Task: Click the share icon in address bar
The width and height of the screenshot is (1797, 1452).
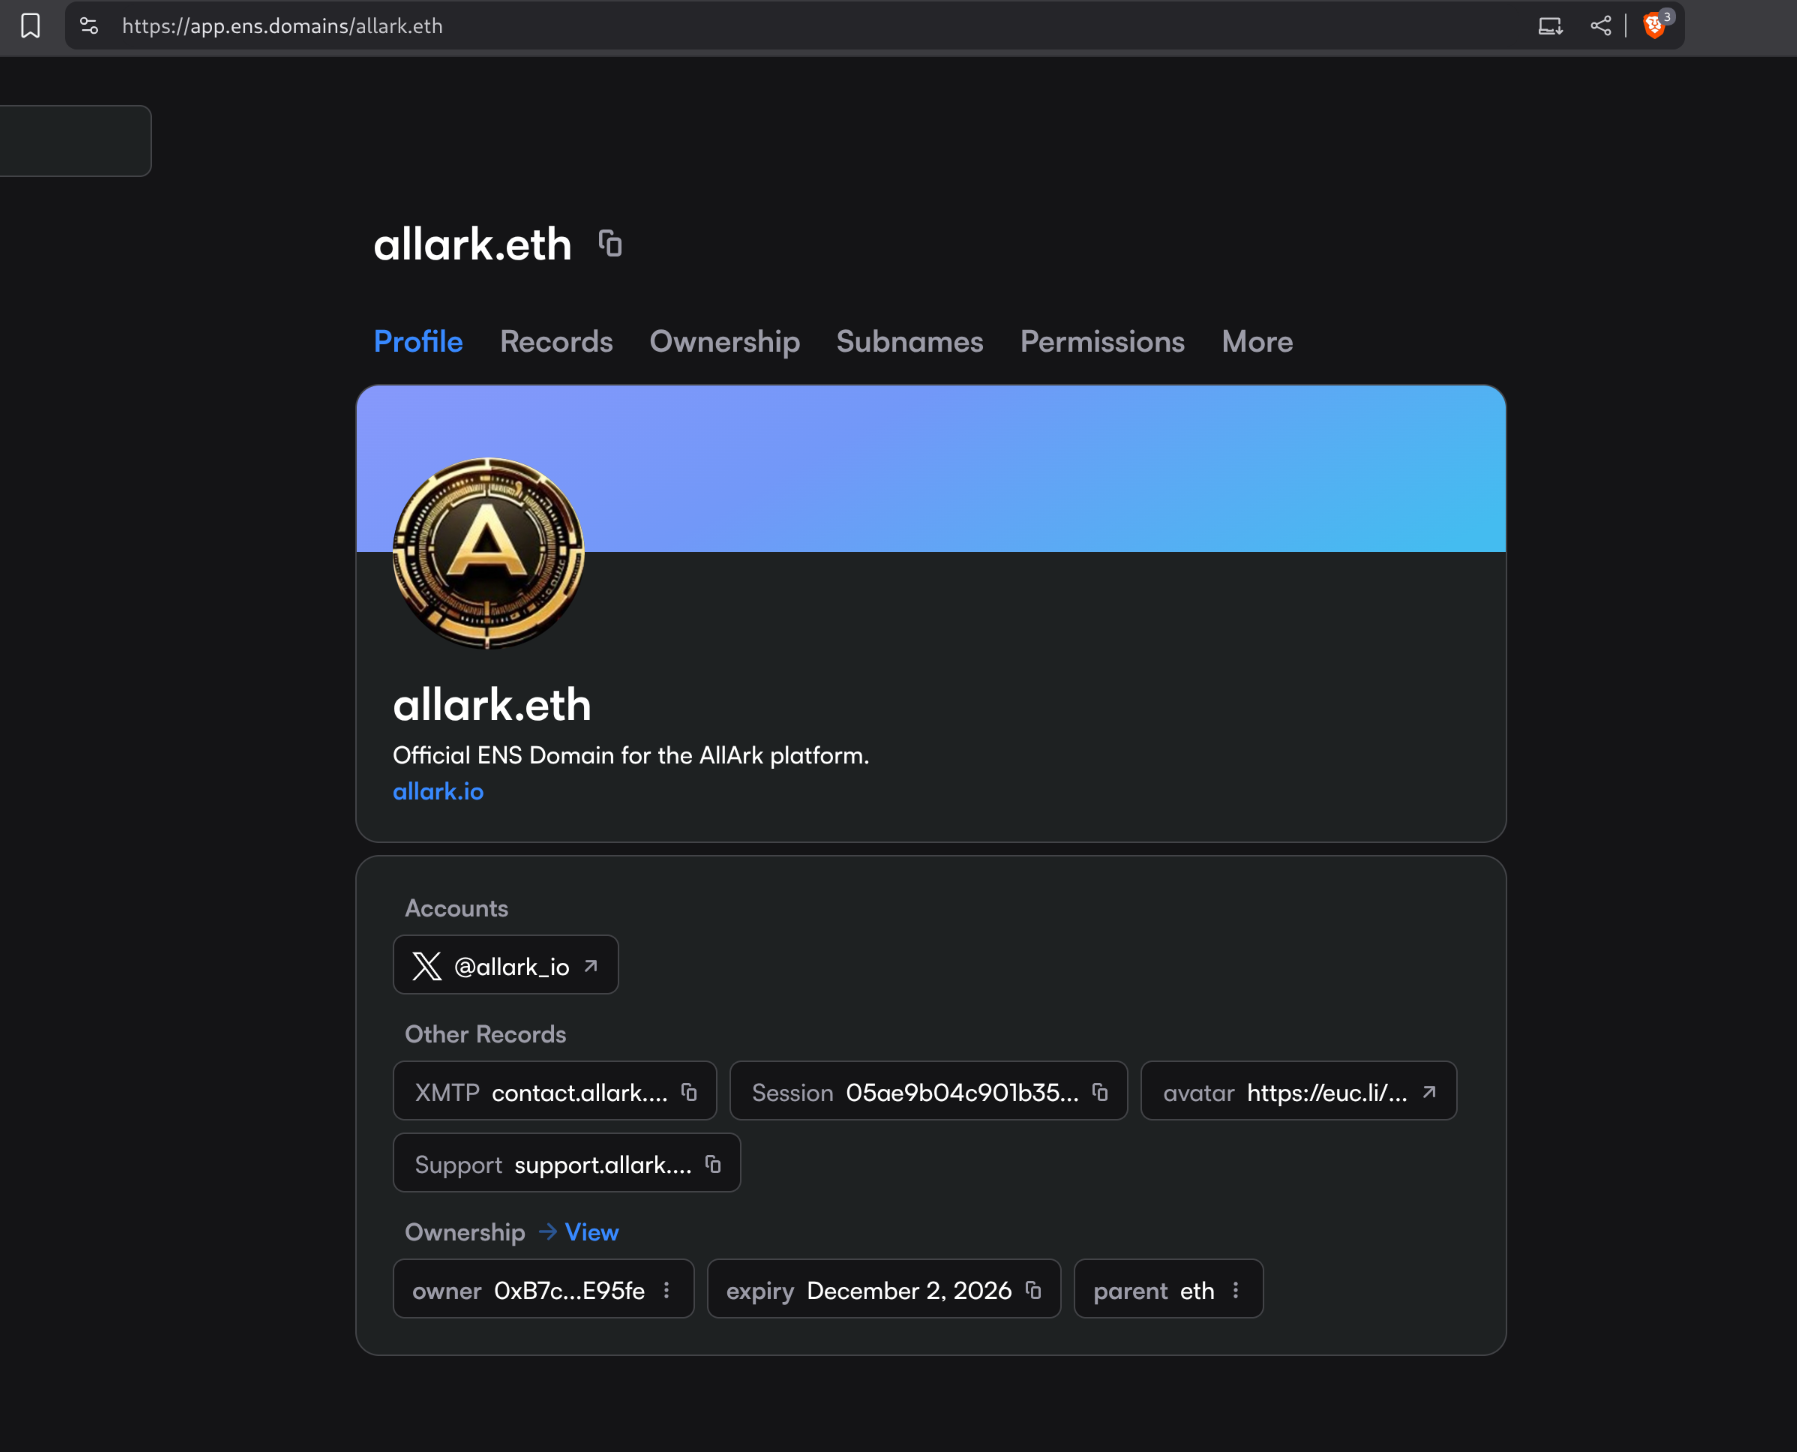Action: point(1601,26)
